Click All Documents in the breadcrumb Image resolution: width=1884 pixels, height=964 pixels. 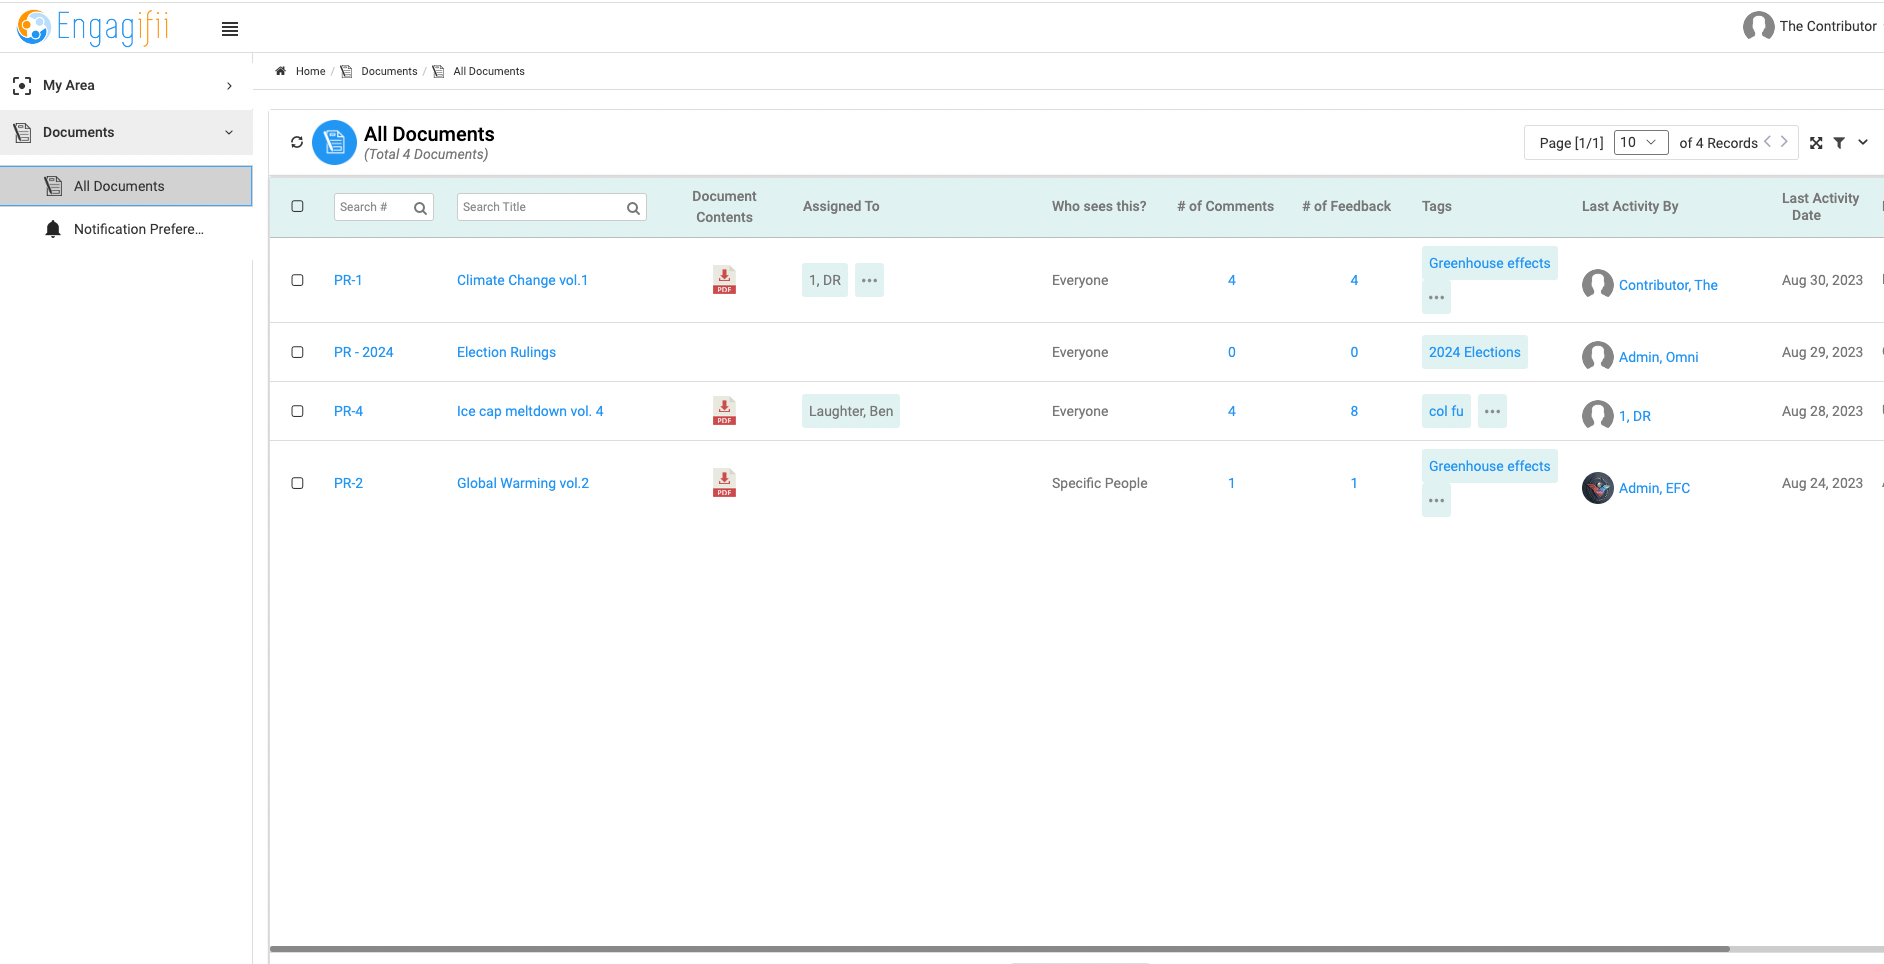[489, 71]
